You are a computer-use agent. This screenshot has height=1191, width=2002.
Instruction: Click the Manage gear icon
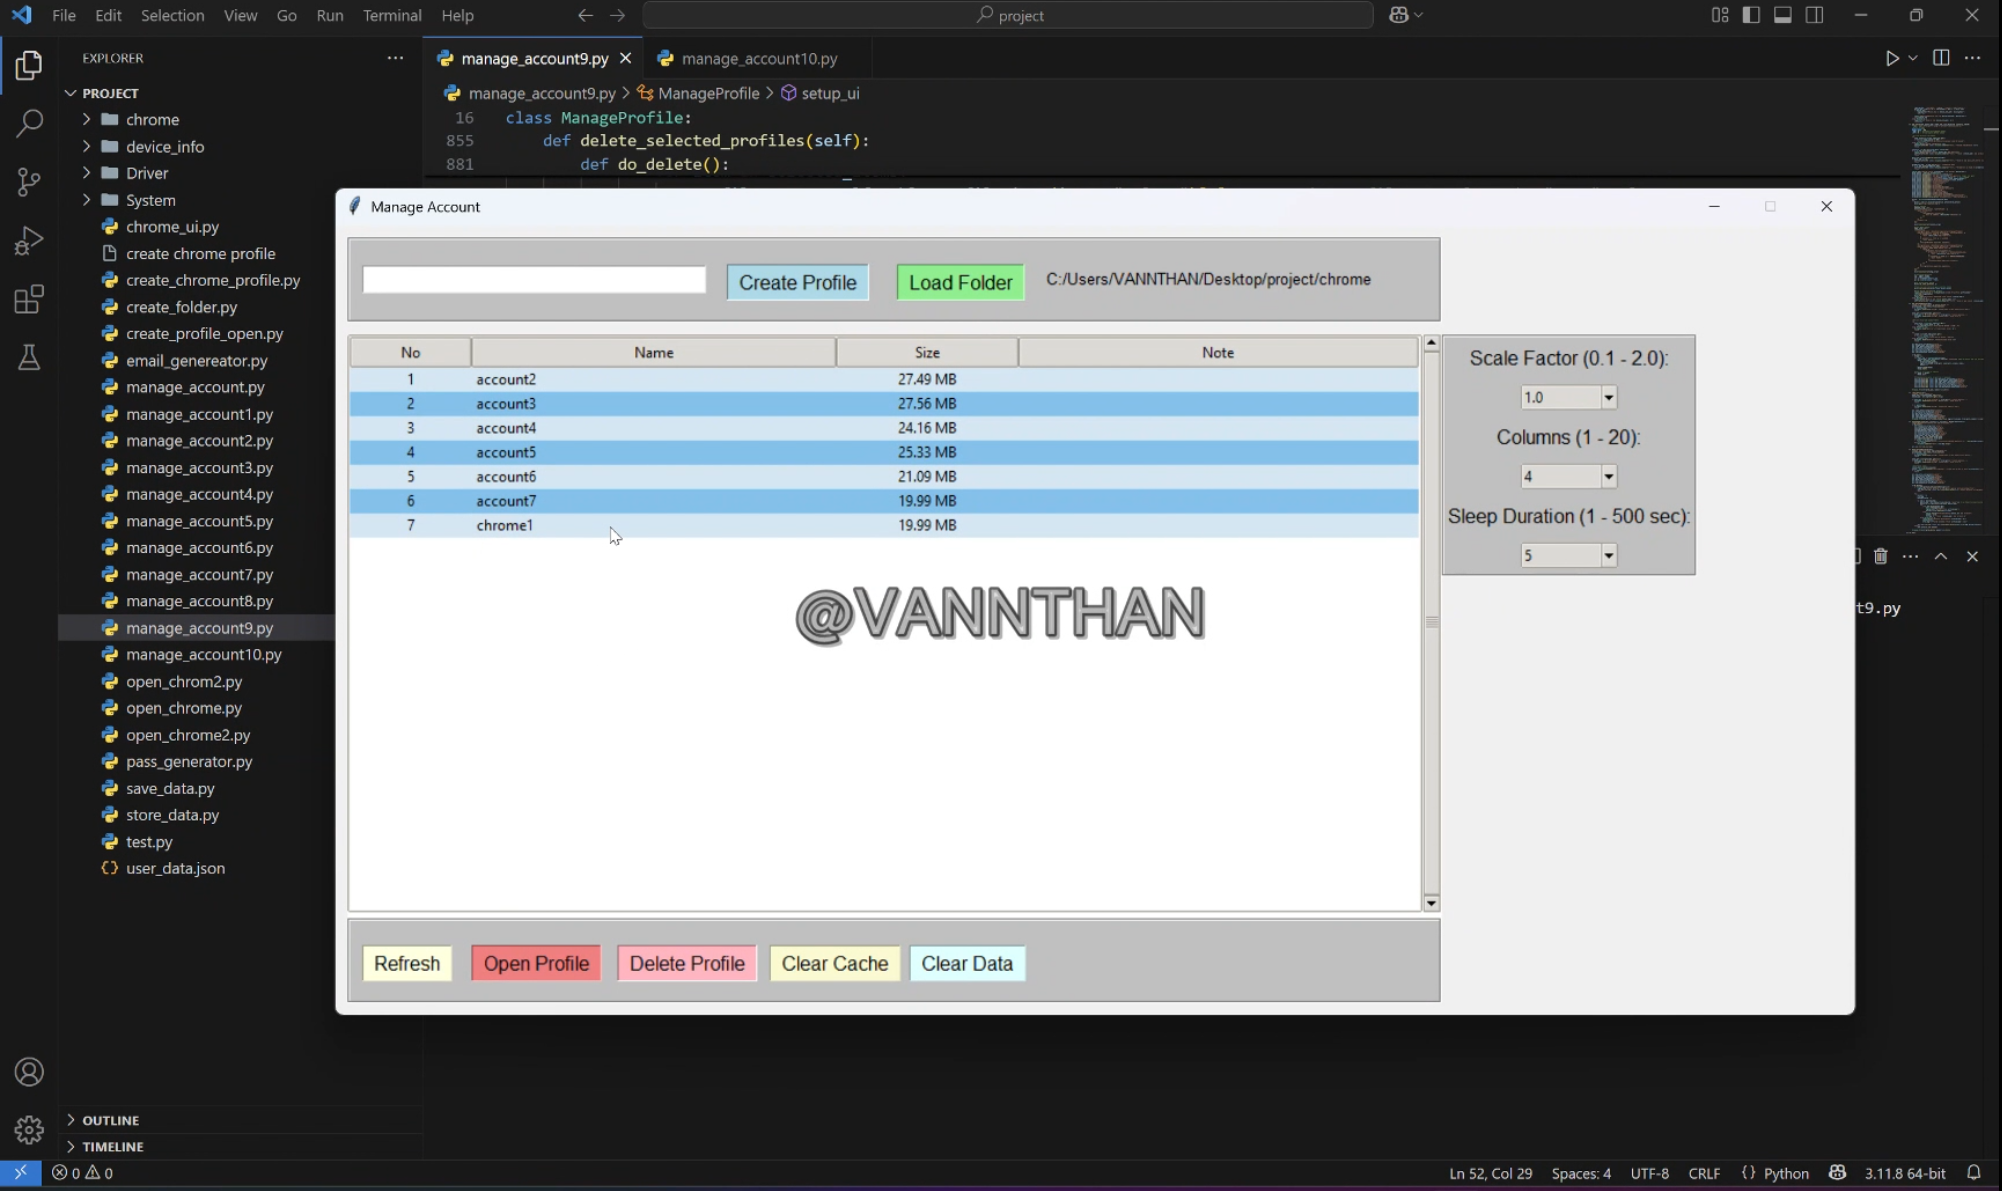tap(29, 1129)
